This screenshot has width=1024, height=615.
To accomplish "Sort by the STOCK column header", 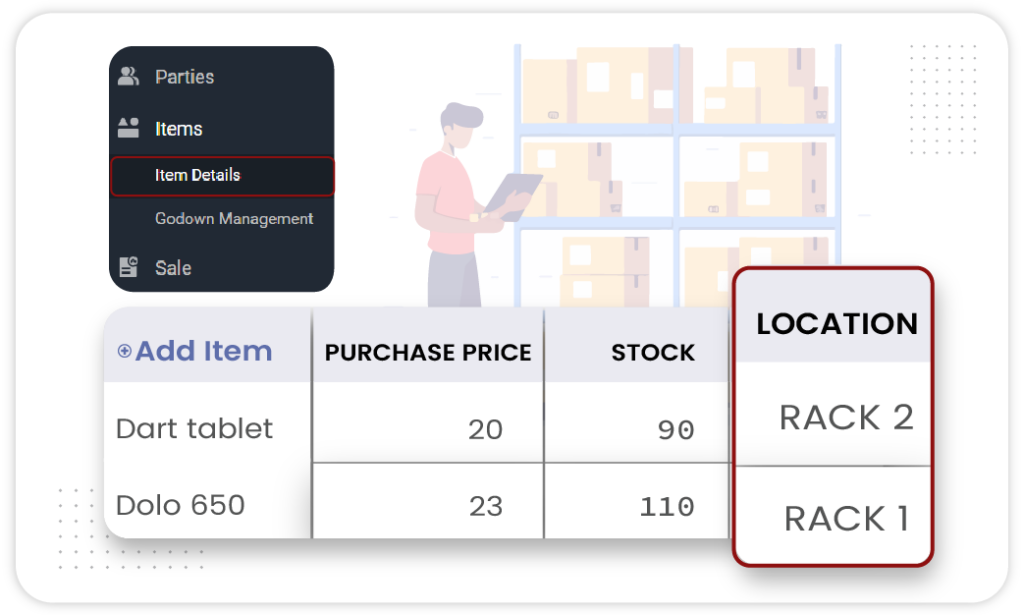I will [653, 353].
